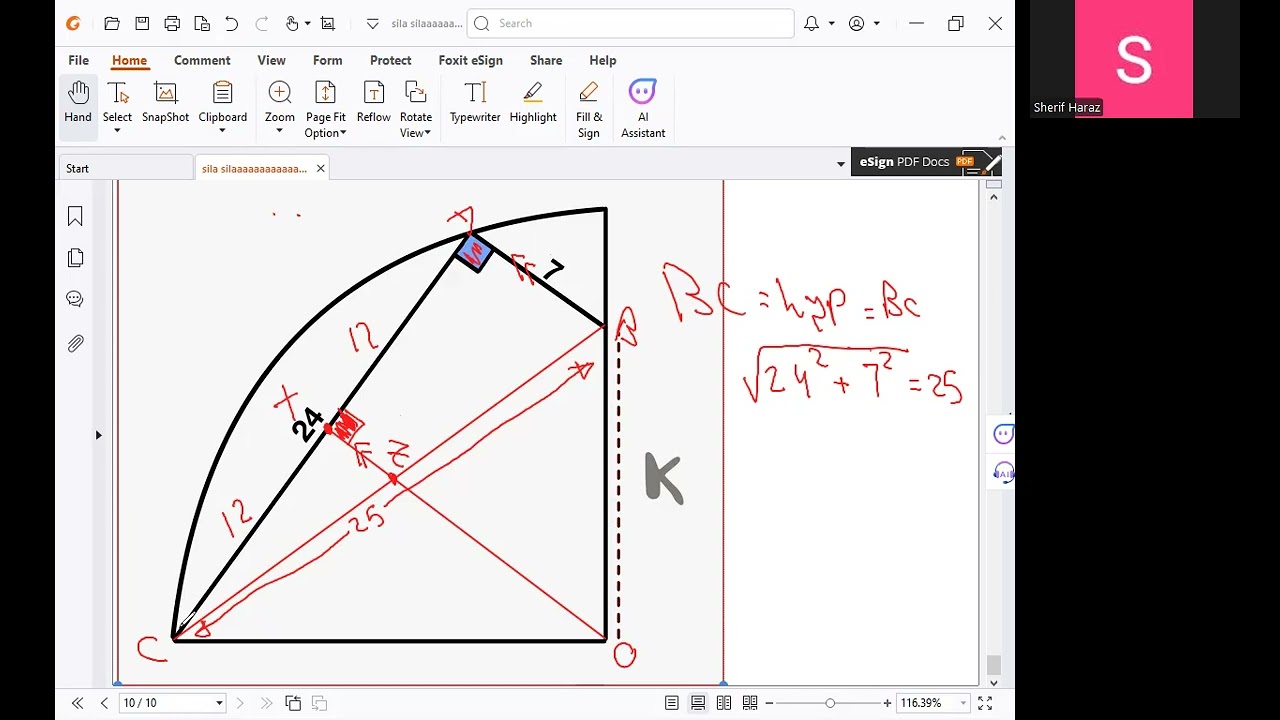Click the Foxit logo icon
Screen dimensions: 1280x720
click(x=73, y=23)
